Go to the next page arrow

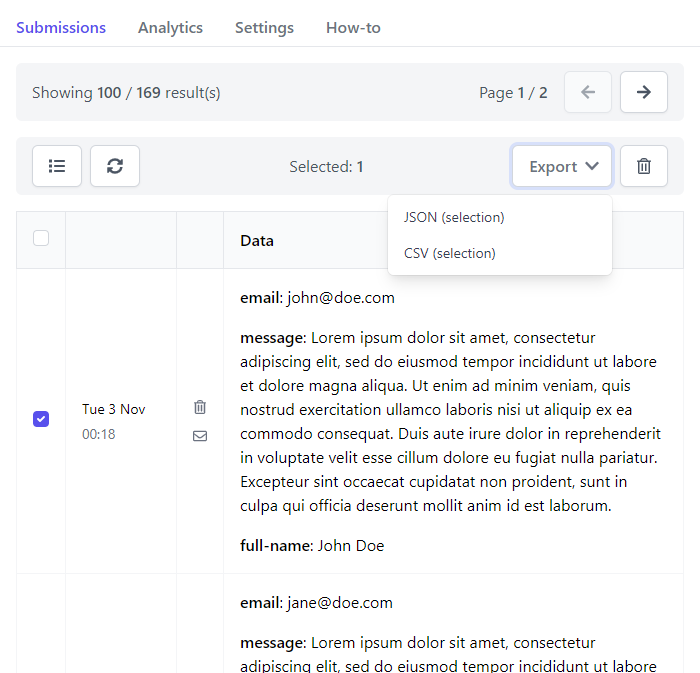(644, 92)
